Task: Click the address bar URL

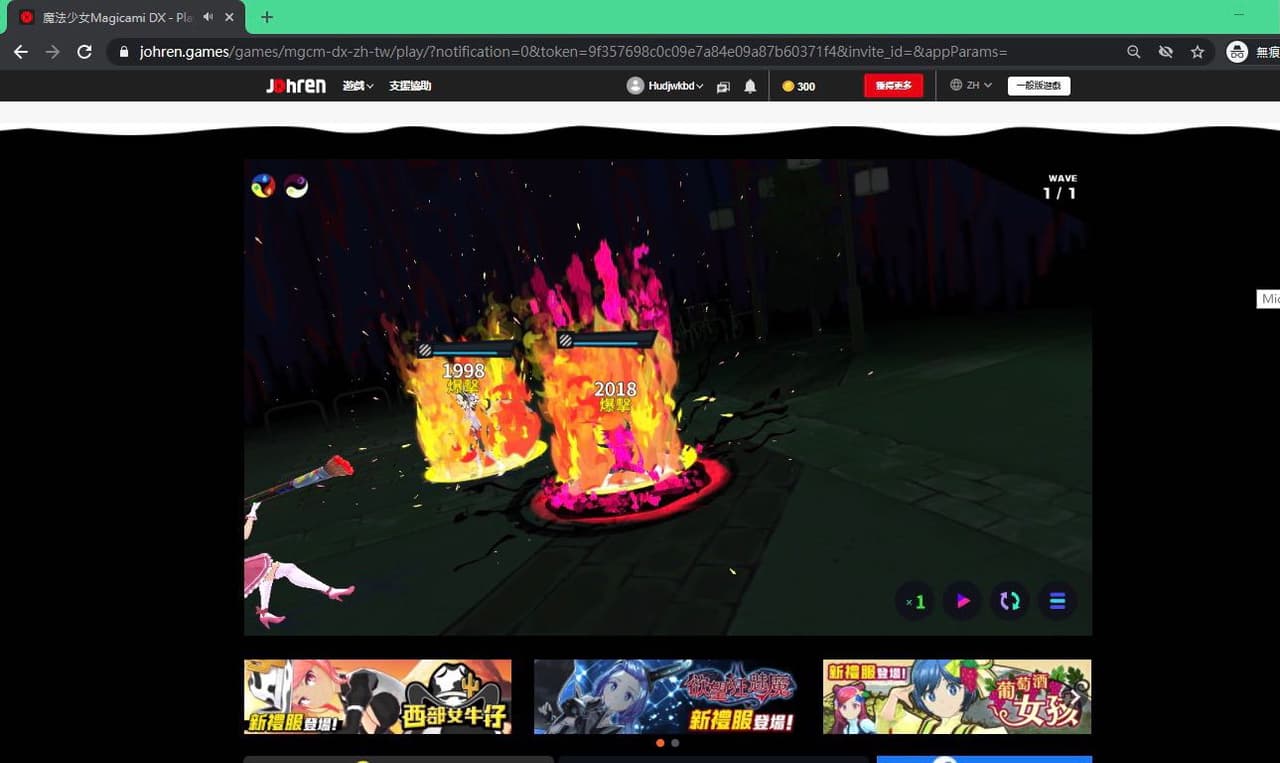Action: click(x=573, y=52)
